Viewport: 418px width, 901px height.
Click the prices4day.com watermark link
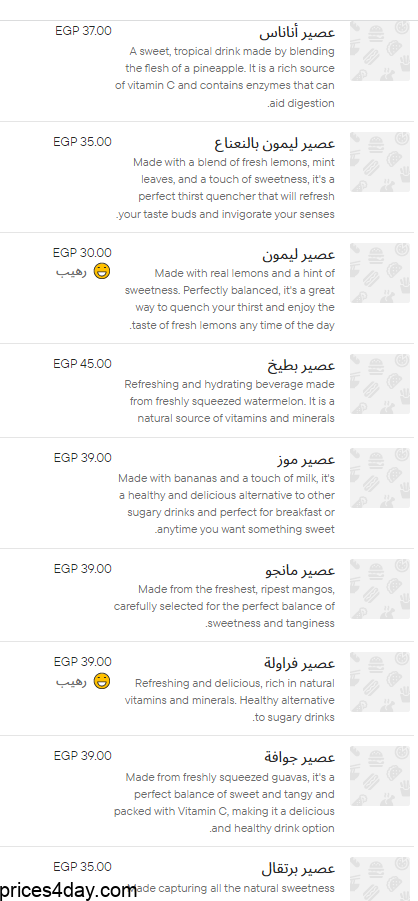click(68, 890)
